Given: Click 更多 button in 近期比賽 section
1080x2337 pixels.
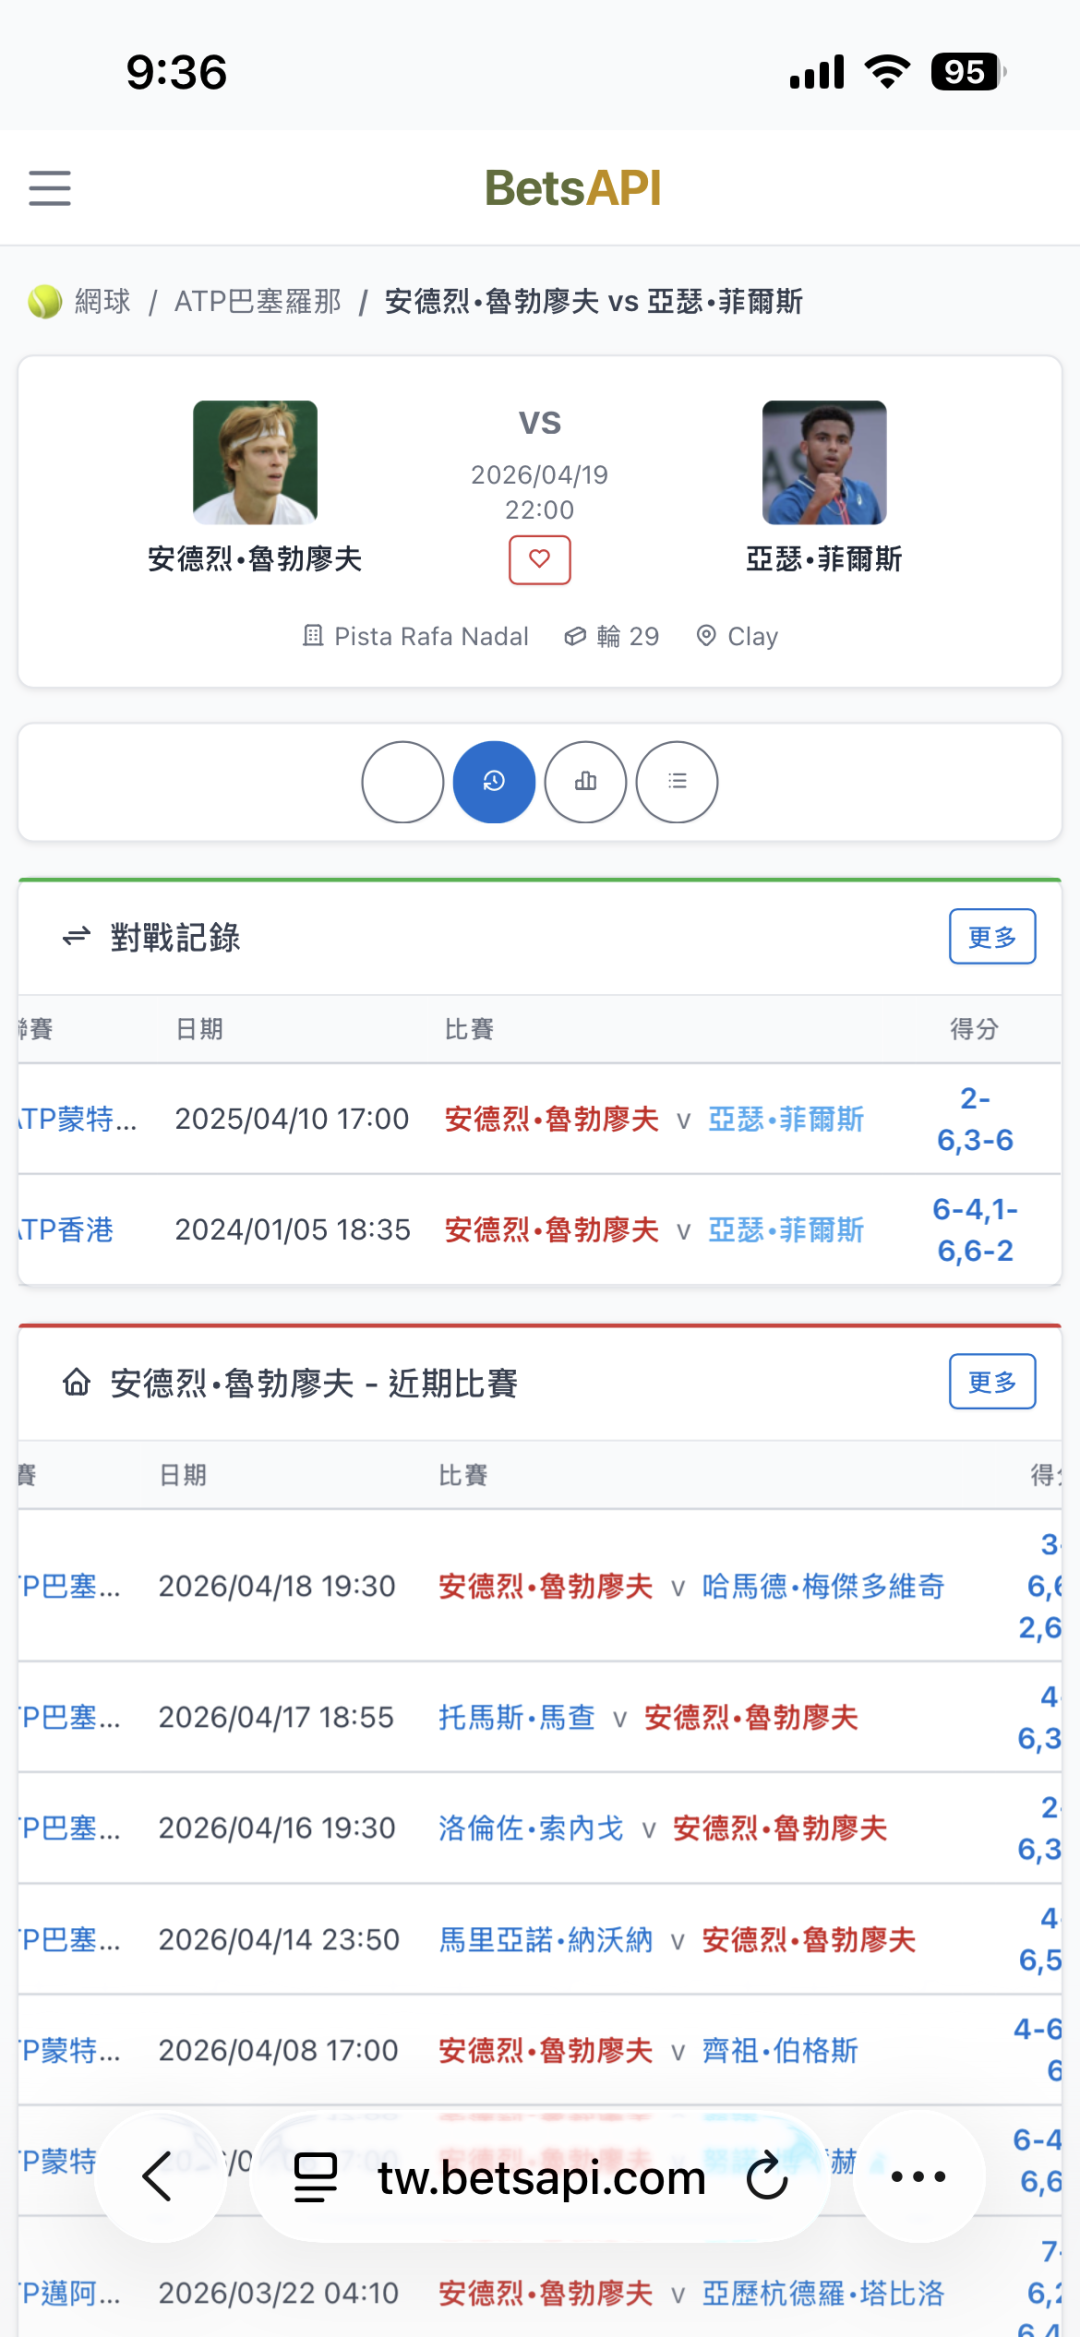Looking at the screenshot, I should [x=992, y=1382].
